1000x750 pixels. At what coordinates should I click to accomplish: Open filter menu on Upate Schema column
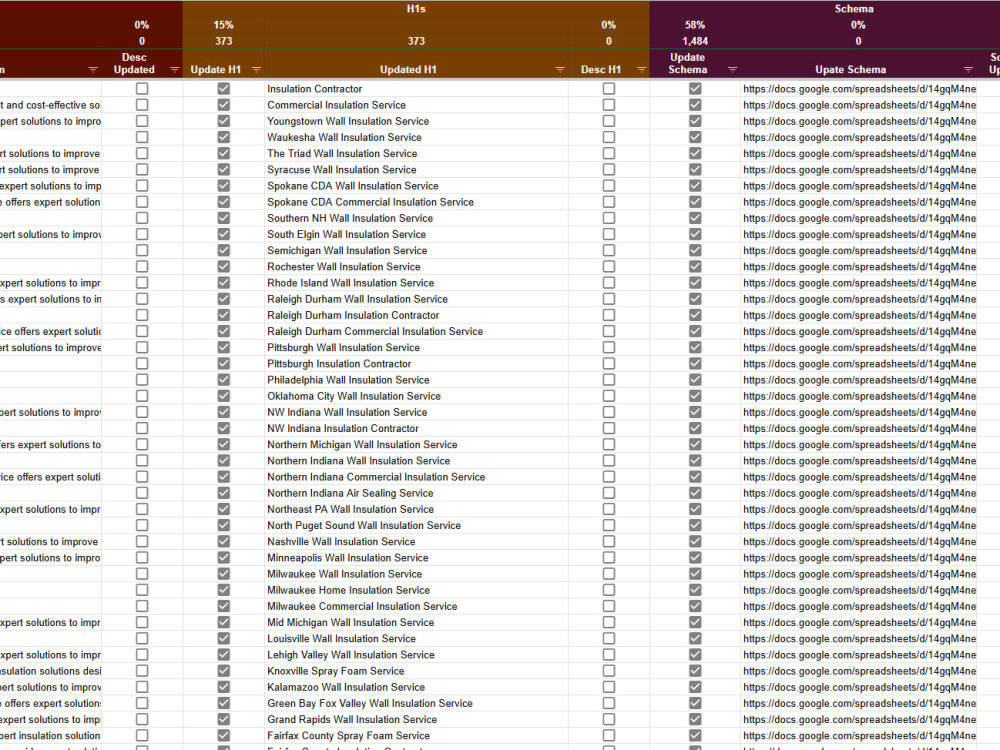[968, 70]
